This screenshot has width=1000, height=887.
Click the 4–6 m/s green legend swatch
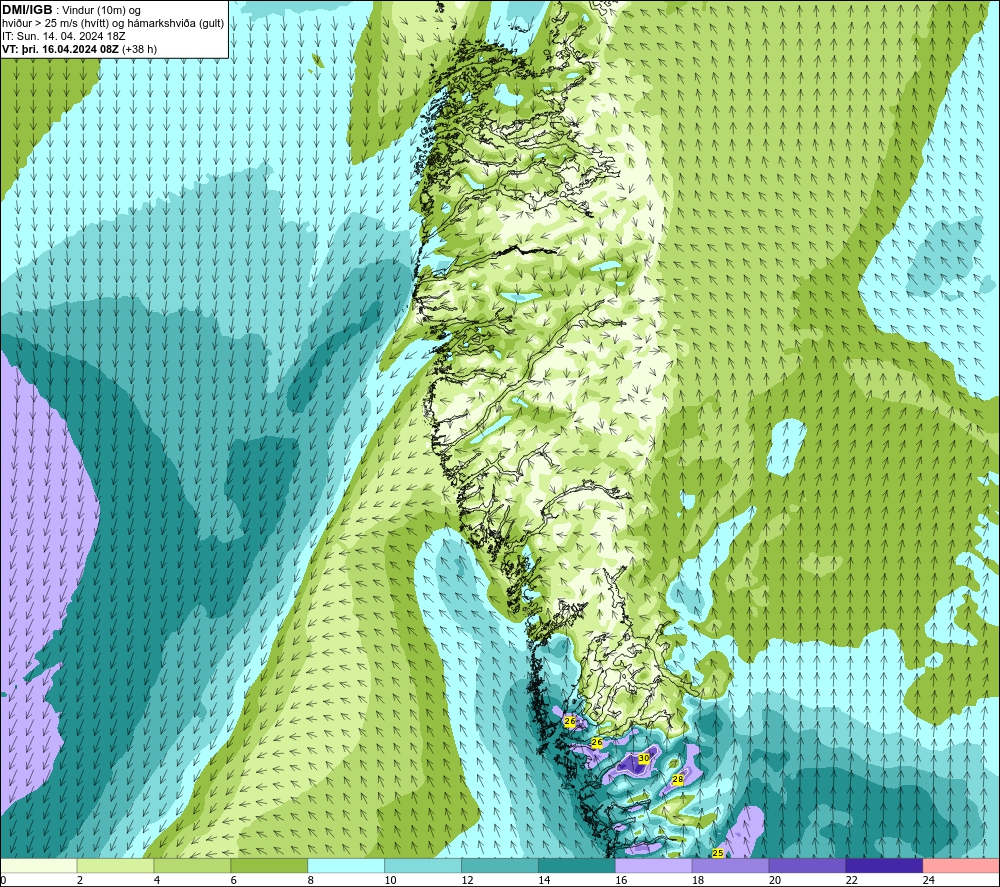pyautogui.click(x=192, y=865)
